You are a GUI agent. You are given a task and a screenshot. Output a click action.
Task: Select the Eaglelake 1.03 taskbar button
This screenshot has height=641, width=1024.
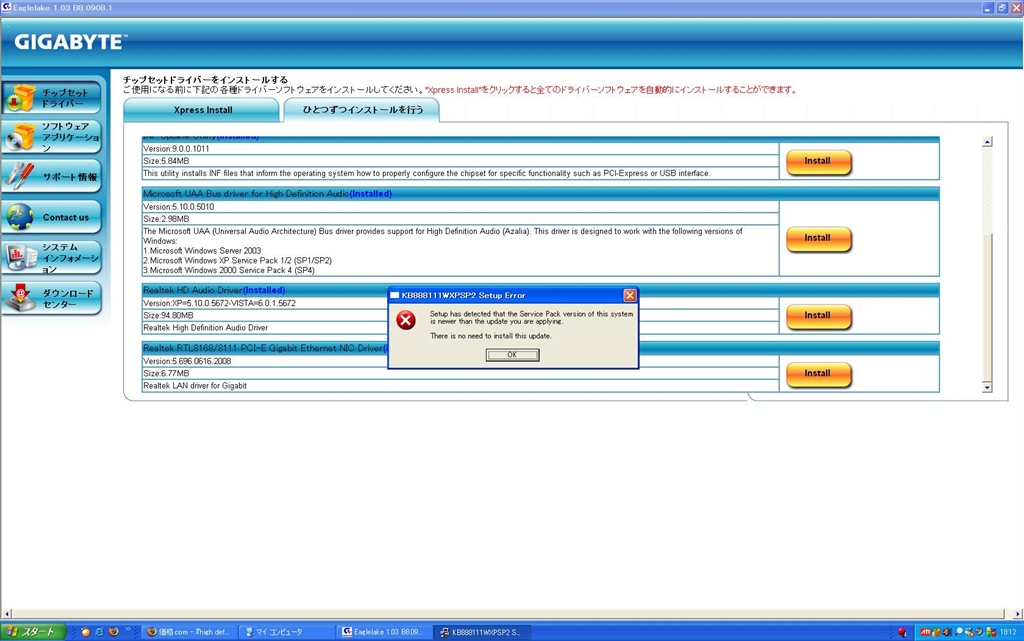click(x=385, y=632)
